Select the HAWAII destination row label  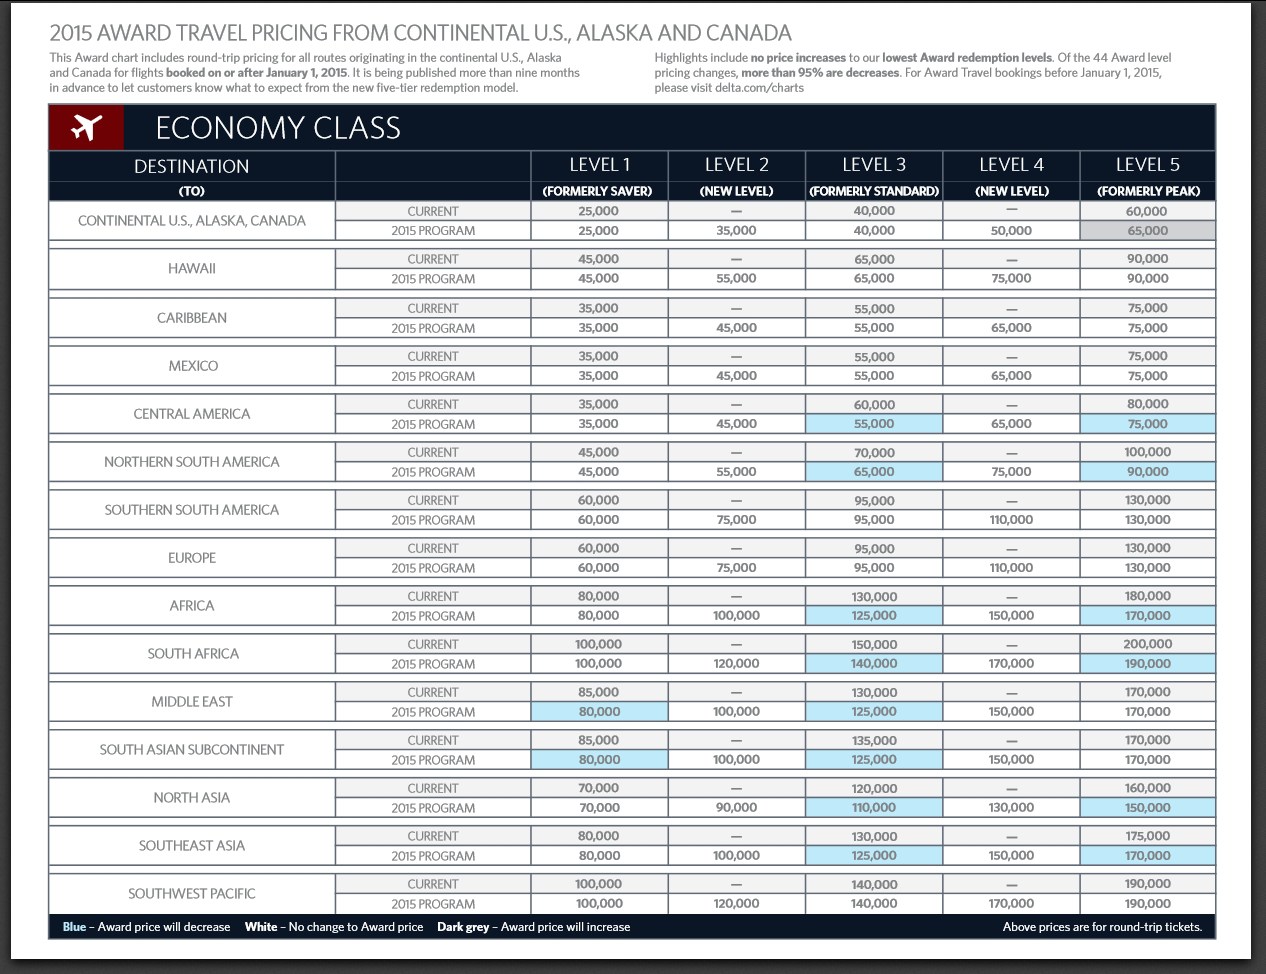[x=193, y=268]
